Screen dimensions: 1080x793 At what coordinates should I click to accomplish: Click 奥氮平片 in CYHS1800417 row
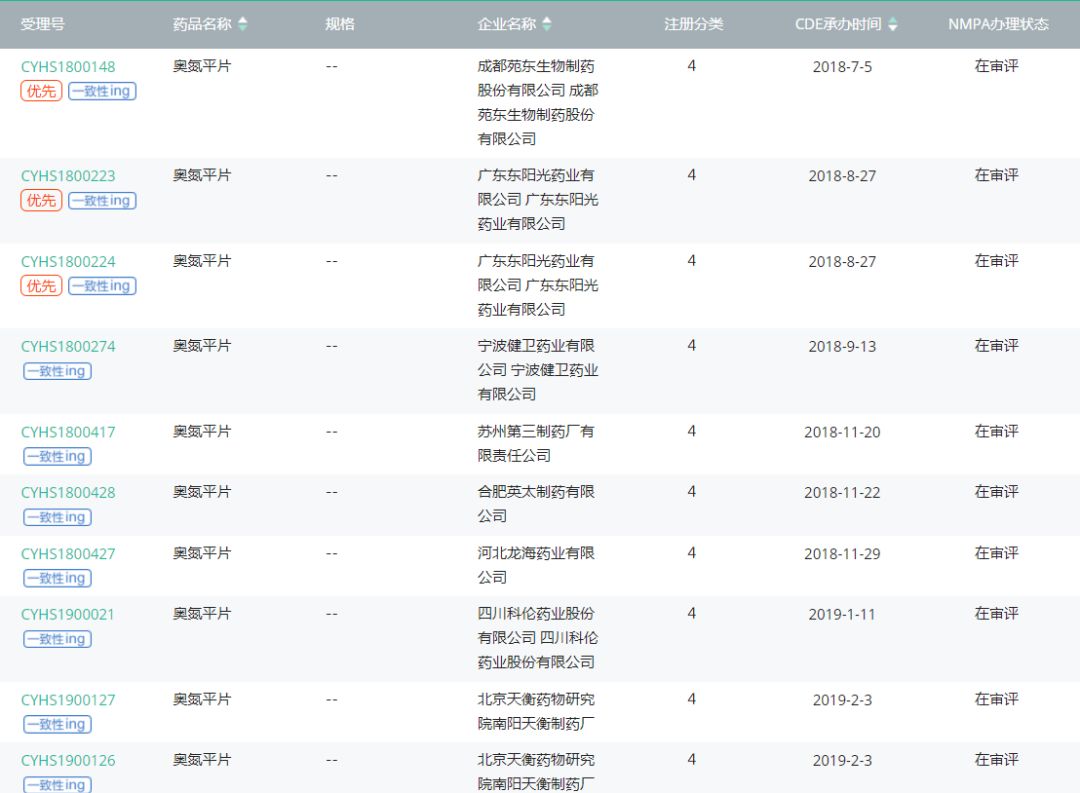(202, 431)
